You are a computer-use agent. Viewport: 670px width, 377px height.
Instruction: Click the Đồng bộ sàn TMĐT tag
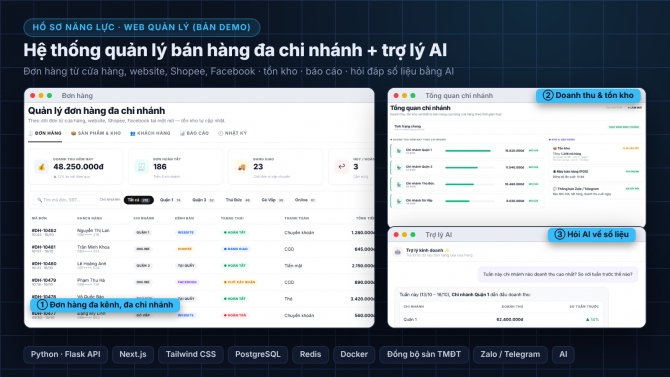(x=424, y=354)
